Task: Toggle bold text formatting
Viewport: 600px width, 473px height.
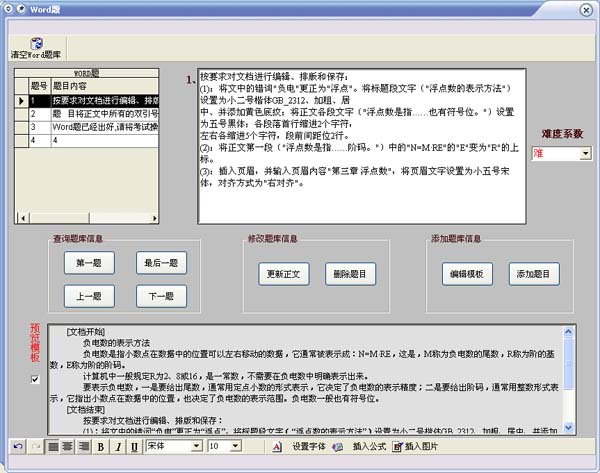Action: tap(102, 446)
